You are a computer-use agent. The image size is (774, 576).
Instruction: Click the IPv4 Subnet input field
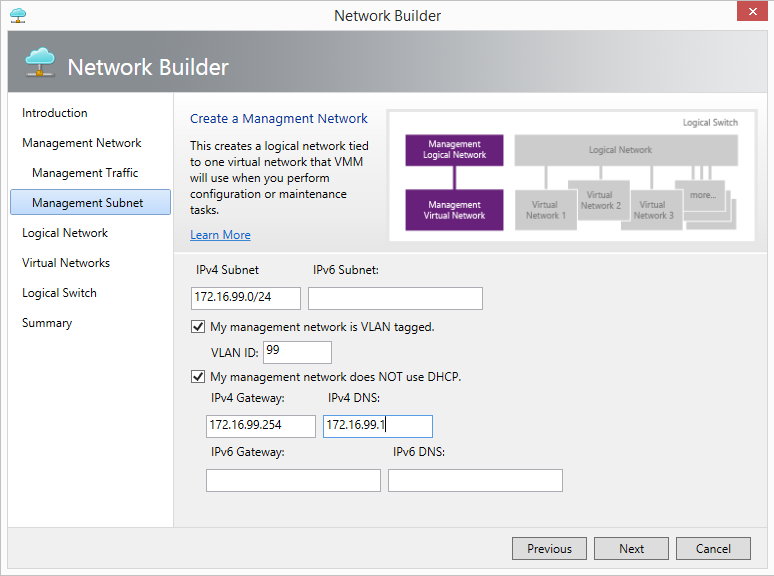point(246,298)
